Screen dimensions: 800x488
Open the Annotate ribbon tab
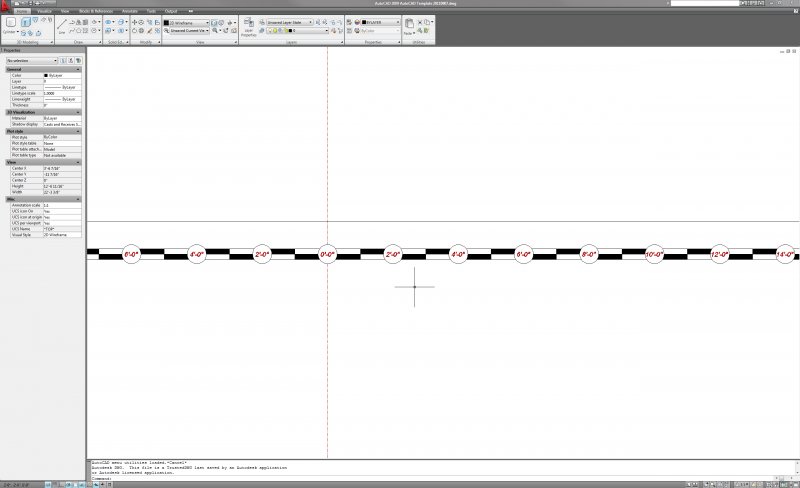coord(130,11)
